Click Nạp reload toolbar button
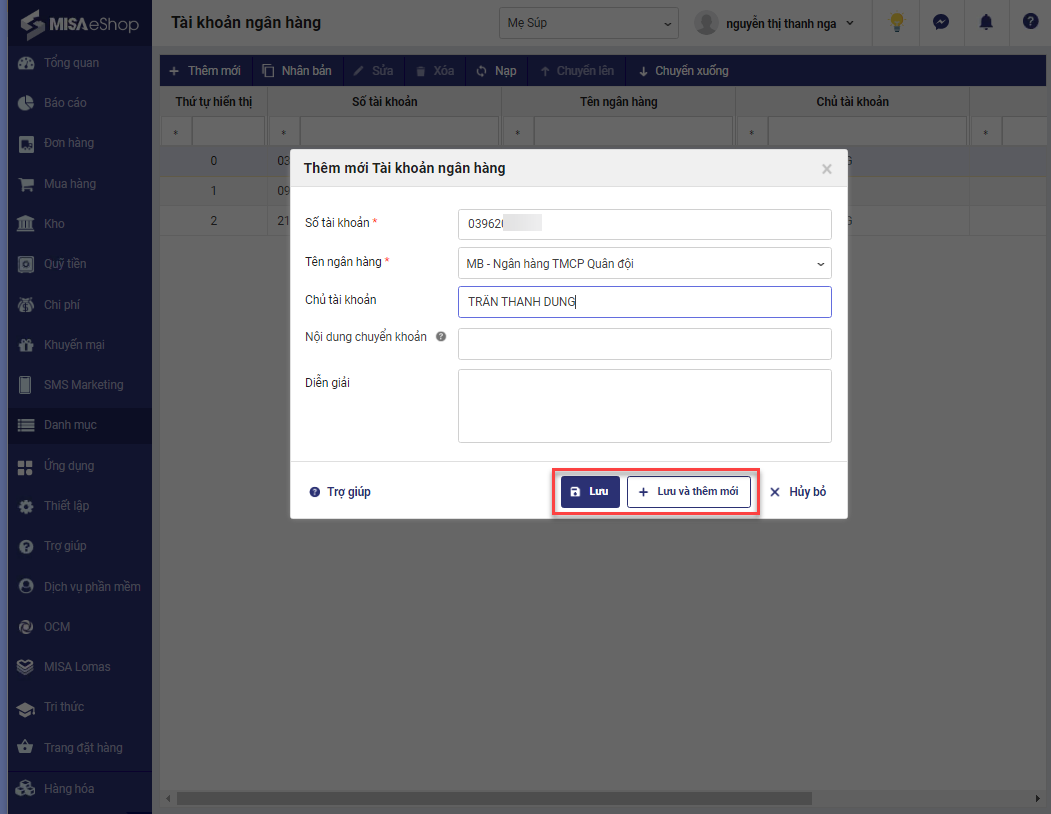 point(497,71)
